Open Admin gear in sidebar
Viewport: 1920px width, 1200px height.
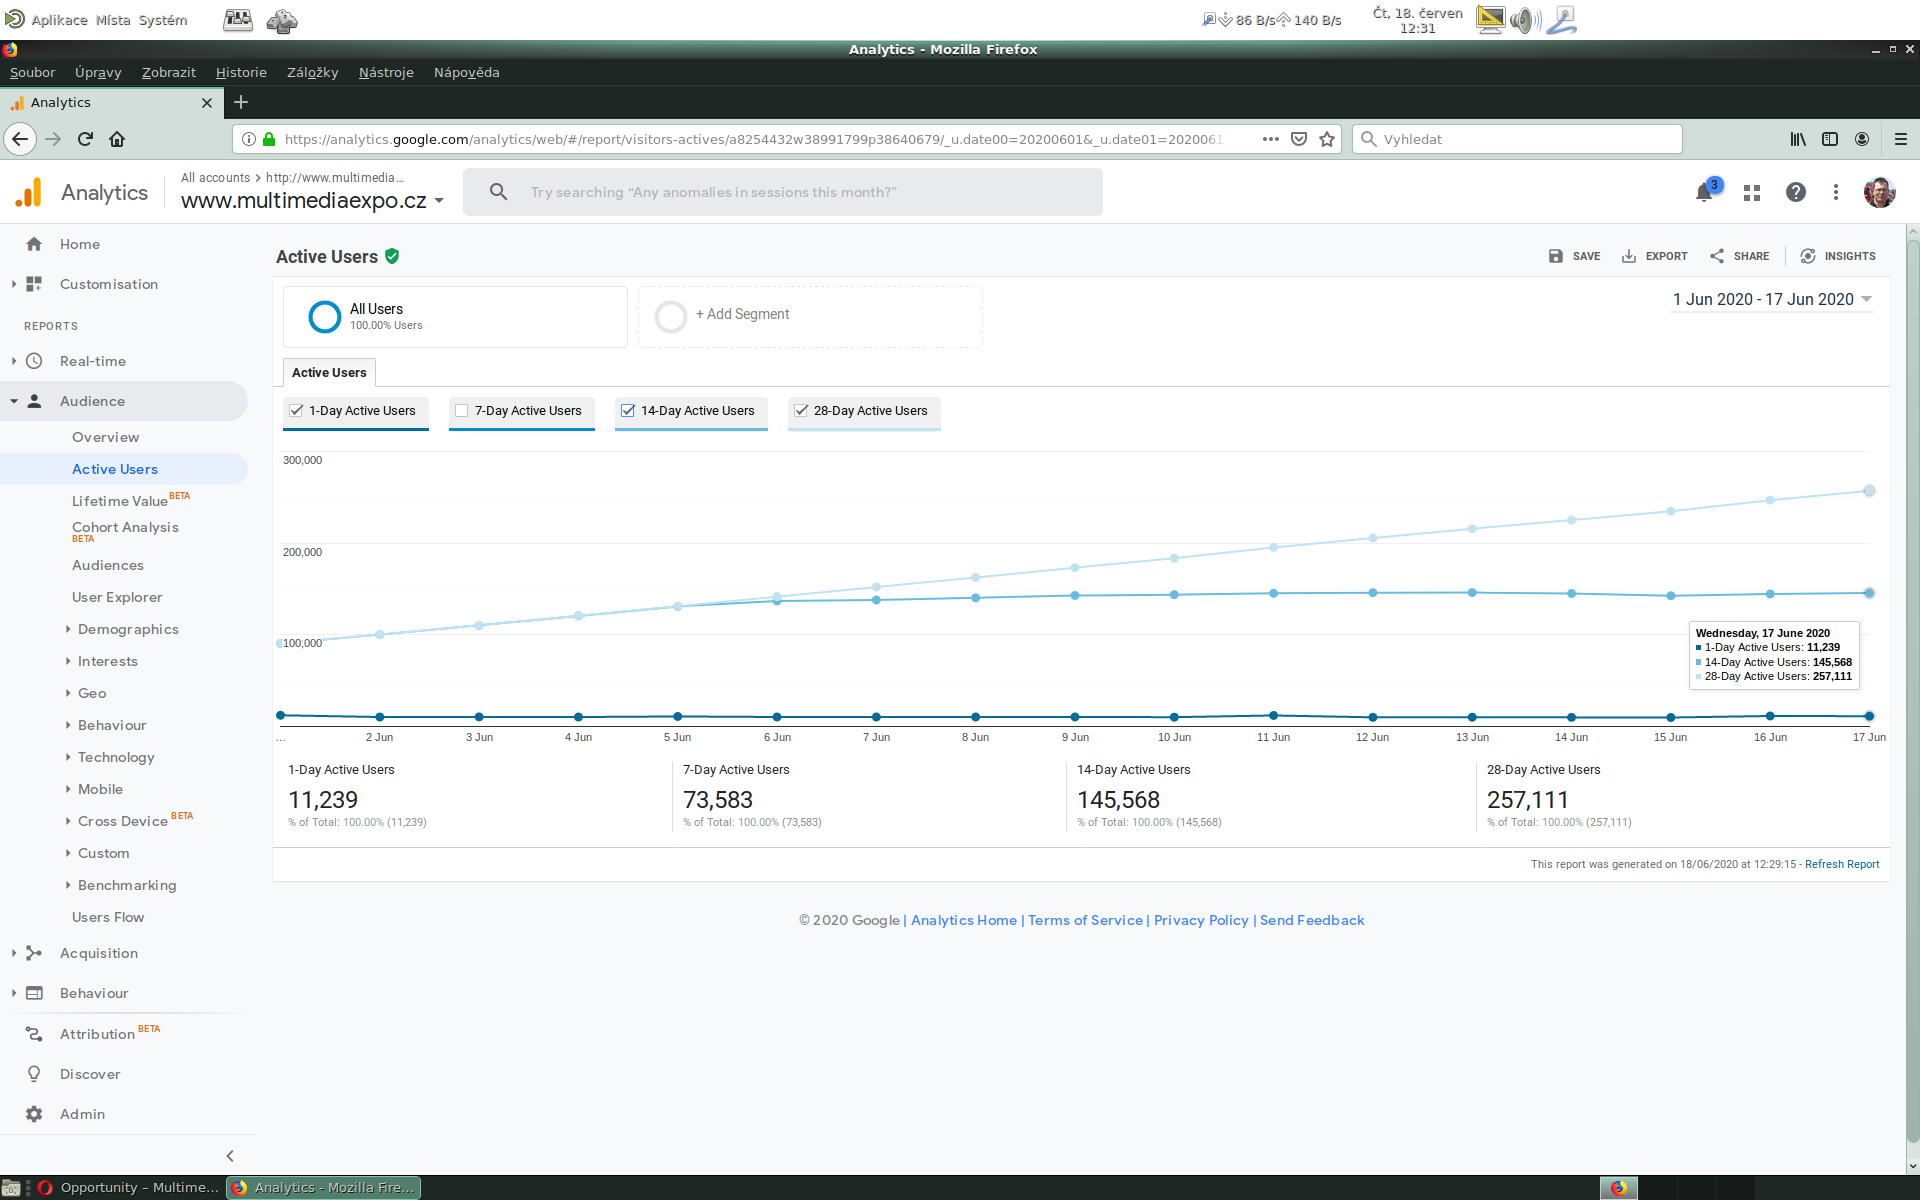34,1114
